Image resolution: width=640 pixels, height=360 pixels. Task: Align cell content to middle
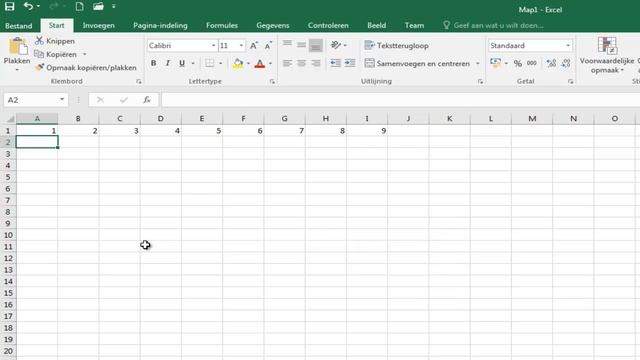point(301,44)
